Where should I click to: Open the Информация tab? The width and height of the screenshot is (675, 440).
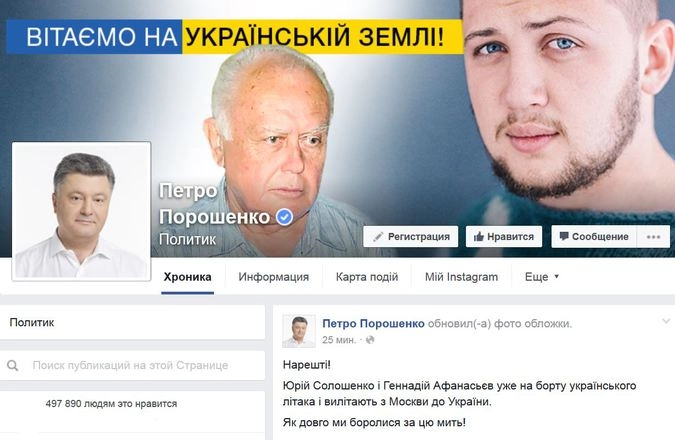(x=274, y=277)
